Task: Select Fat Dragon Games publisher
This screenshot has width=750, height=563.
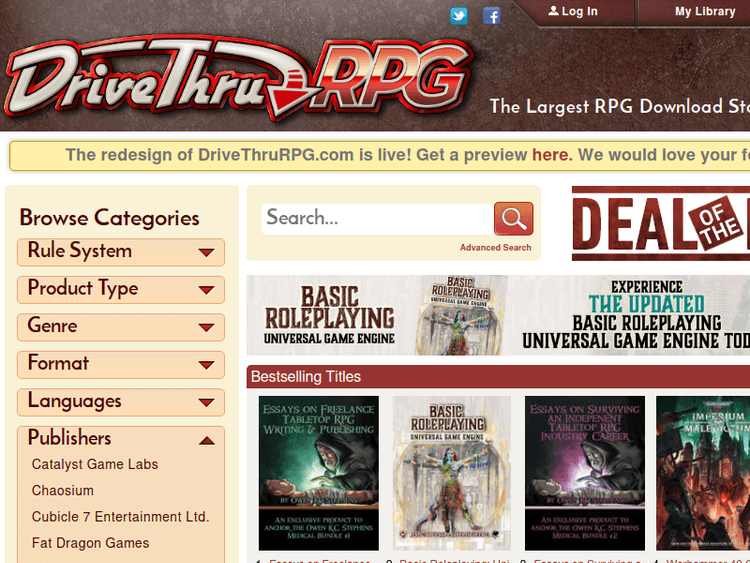Action: [90, 543]
